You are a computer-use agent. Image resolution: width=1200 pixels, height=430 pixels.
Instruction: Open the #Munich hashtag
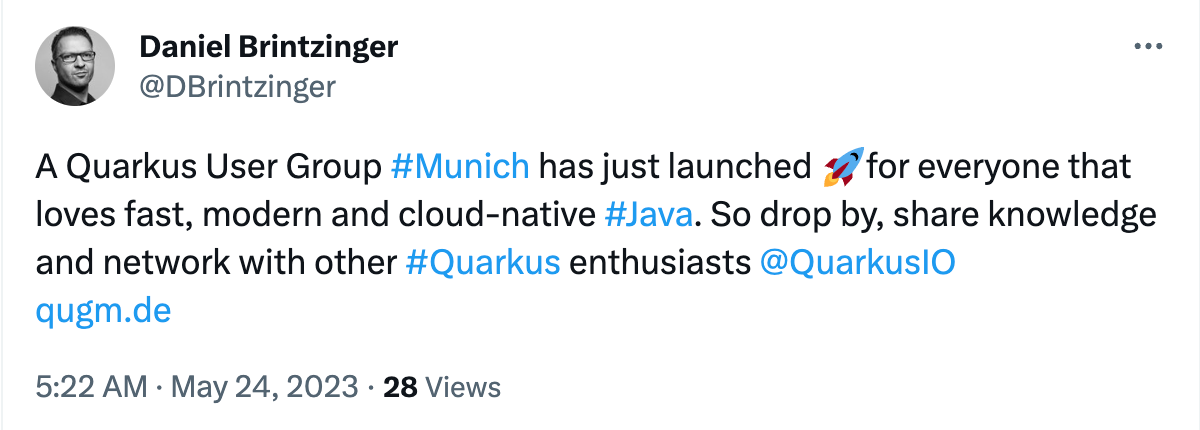pyautogui.click(x=461, y=167)
